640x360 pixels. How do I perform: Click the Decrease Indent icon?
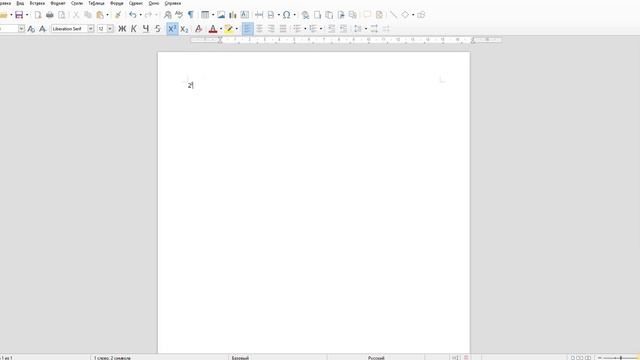tap(343, 29)
